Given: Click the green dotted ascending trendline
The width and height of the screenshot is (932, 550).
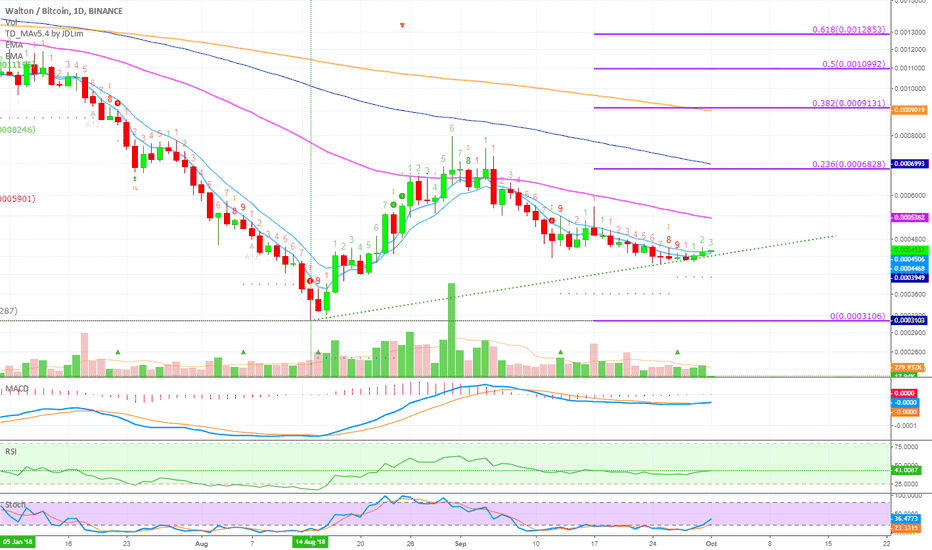Looking at the screenshot, I should tap(574, 278).
